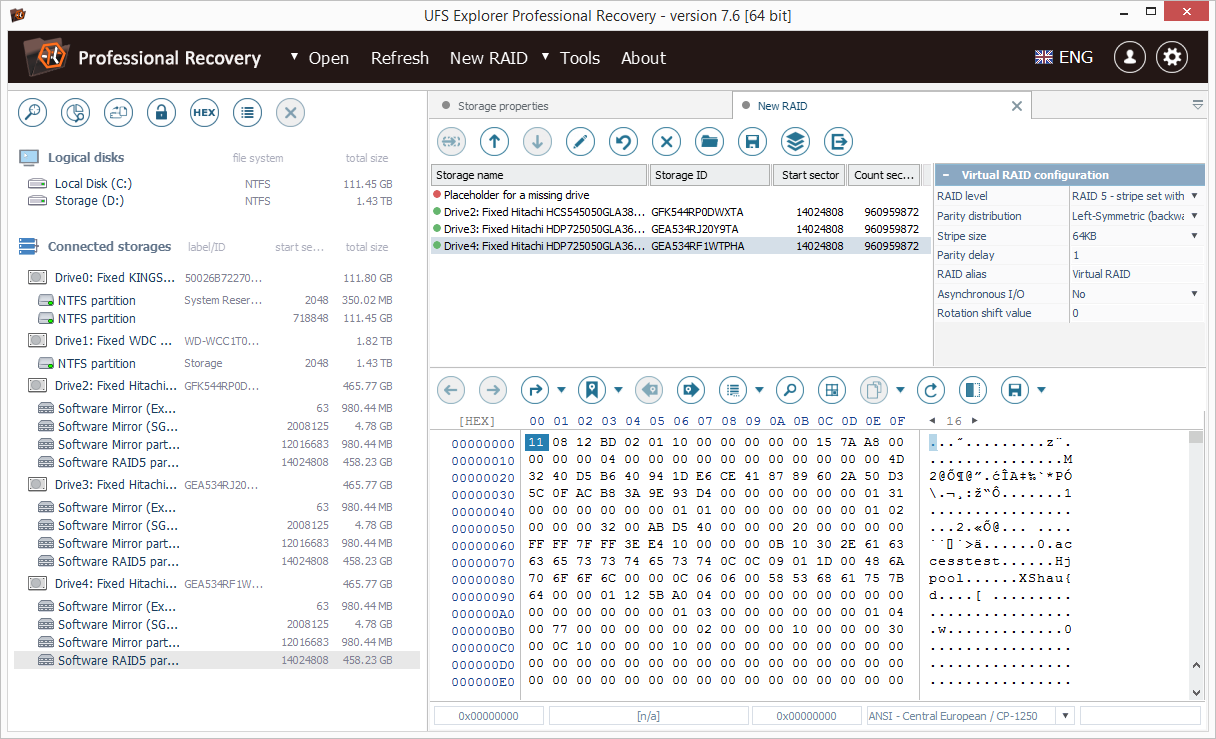Click the magnifier search icon in hex toolbar
Screen dimensions: 1216x739
[790, 390]
